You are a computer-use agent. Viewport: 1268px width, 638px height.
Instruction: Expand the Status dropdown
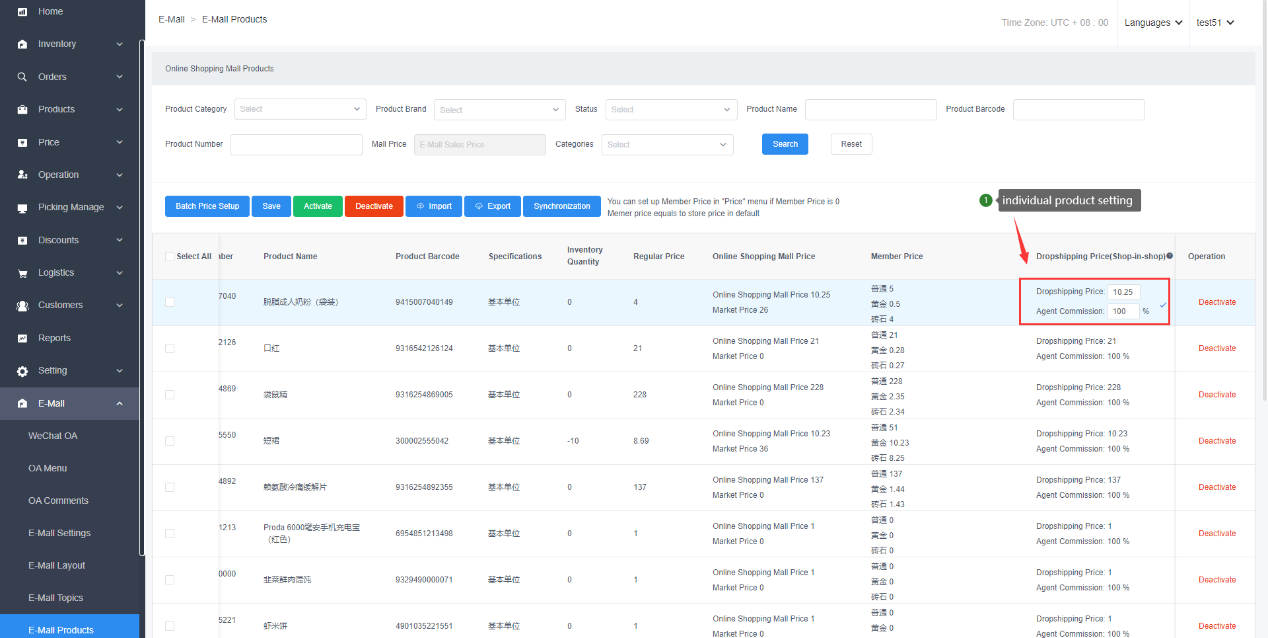pos(671,109)
